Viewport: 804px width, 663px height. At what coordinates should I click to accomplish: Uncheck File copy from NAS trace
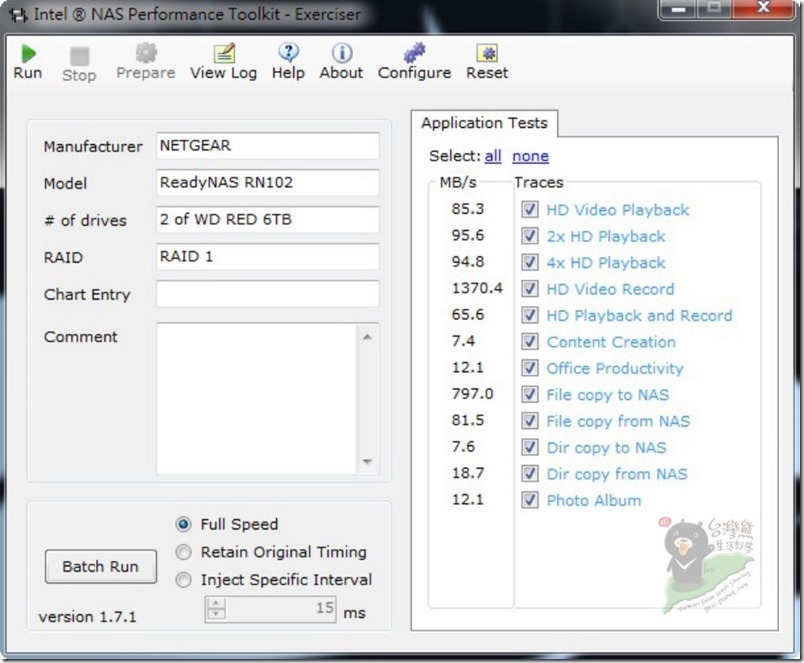click(530, 421)
